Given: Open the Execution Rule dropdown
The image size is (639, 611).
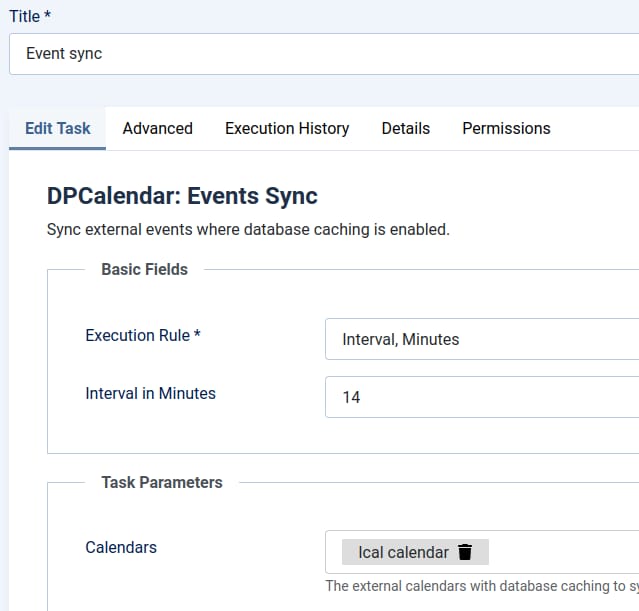Looking at the screenshot, I should click(481, 339).
